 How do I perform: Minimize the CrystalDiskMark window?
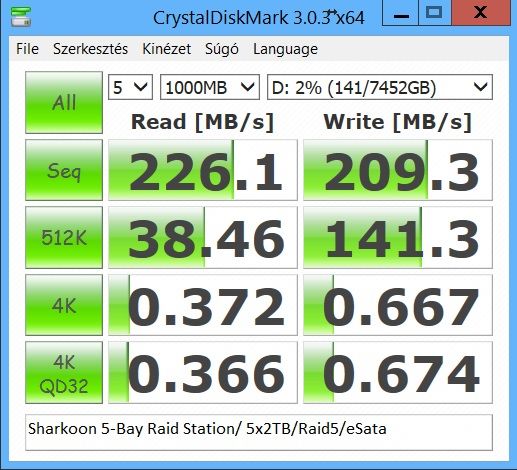400,13
